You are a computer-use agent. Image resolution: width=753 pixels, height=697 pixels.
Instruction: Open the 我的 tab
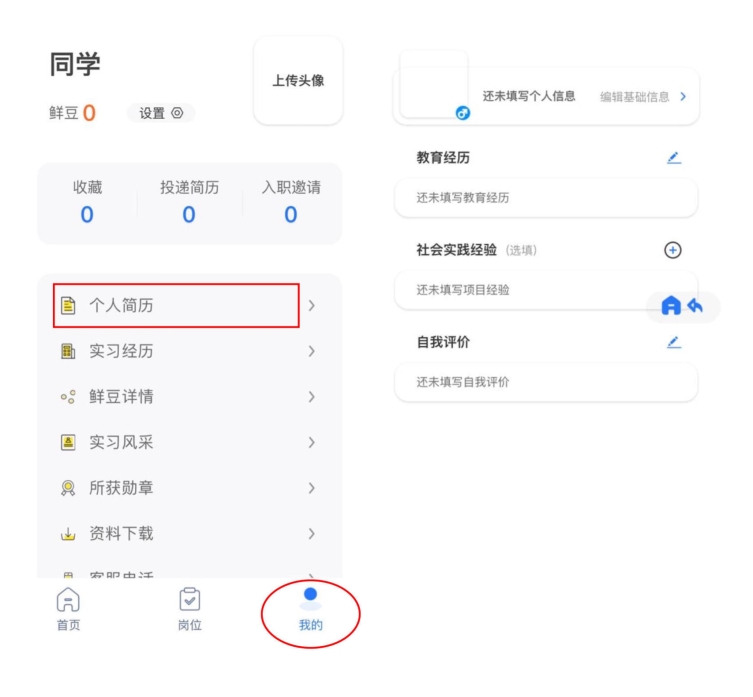(x=310, y=609)
